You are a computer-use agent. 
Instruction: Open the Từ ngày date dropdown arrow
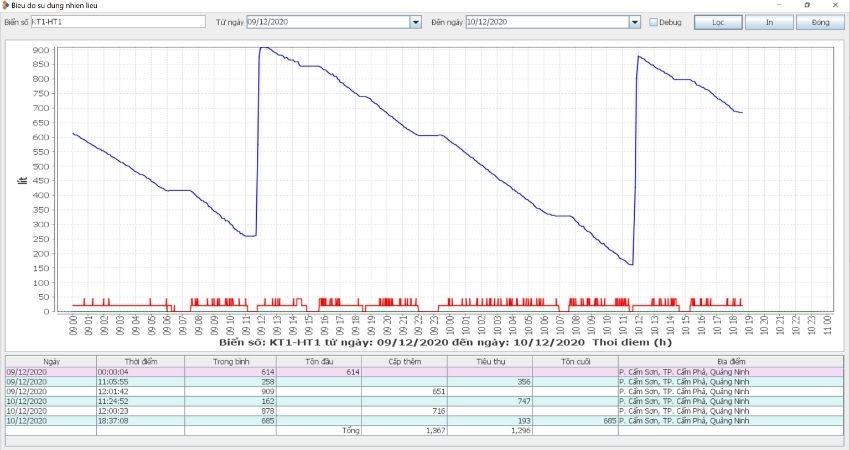(416, 22)
